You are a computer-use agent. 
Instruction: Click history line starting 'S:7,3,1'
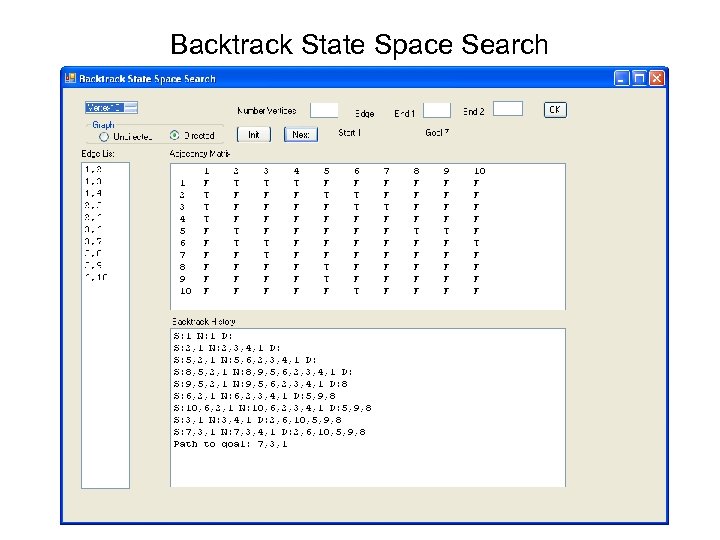pos(270,432)
